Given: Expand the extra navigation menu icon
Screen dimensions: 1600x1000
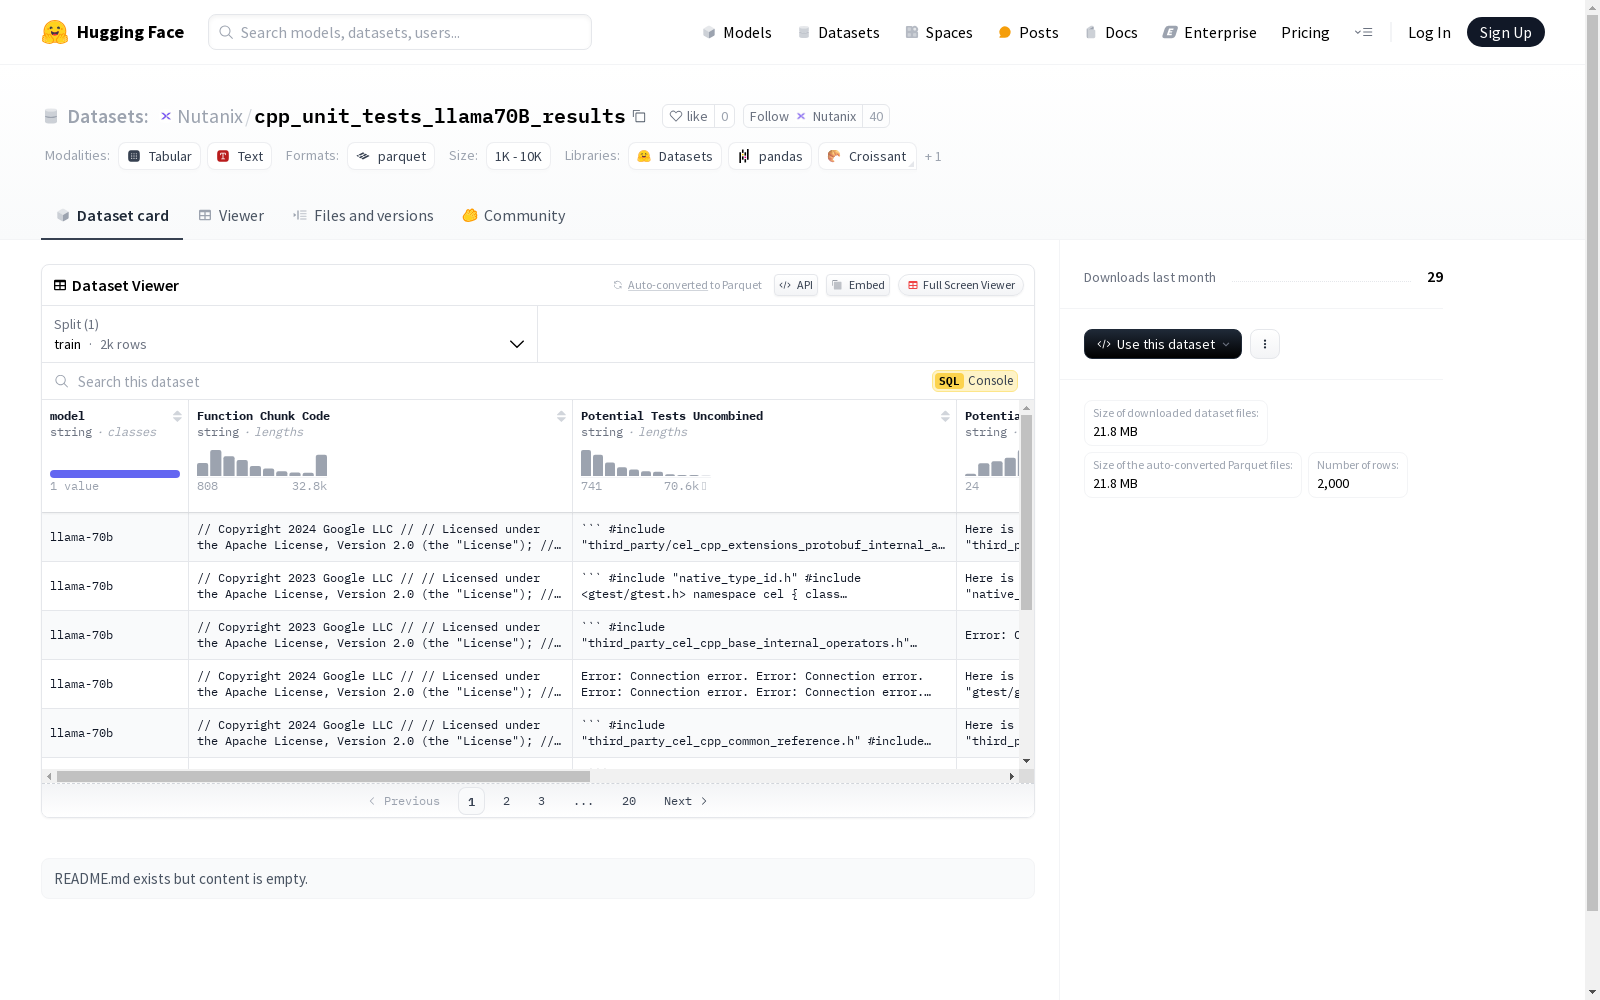Looking at the screenshot, I should 1363,32.
